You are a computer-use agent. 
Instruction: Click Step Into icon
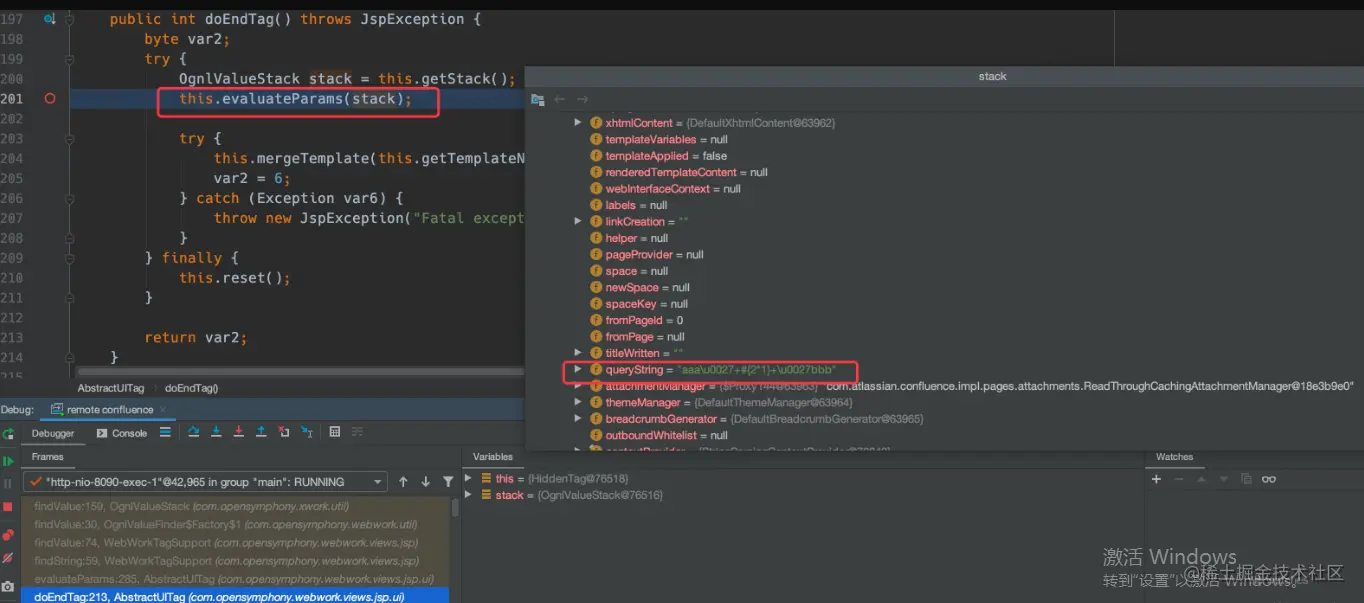(216, 433)
